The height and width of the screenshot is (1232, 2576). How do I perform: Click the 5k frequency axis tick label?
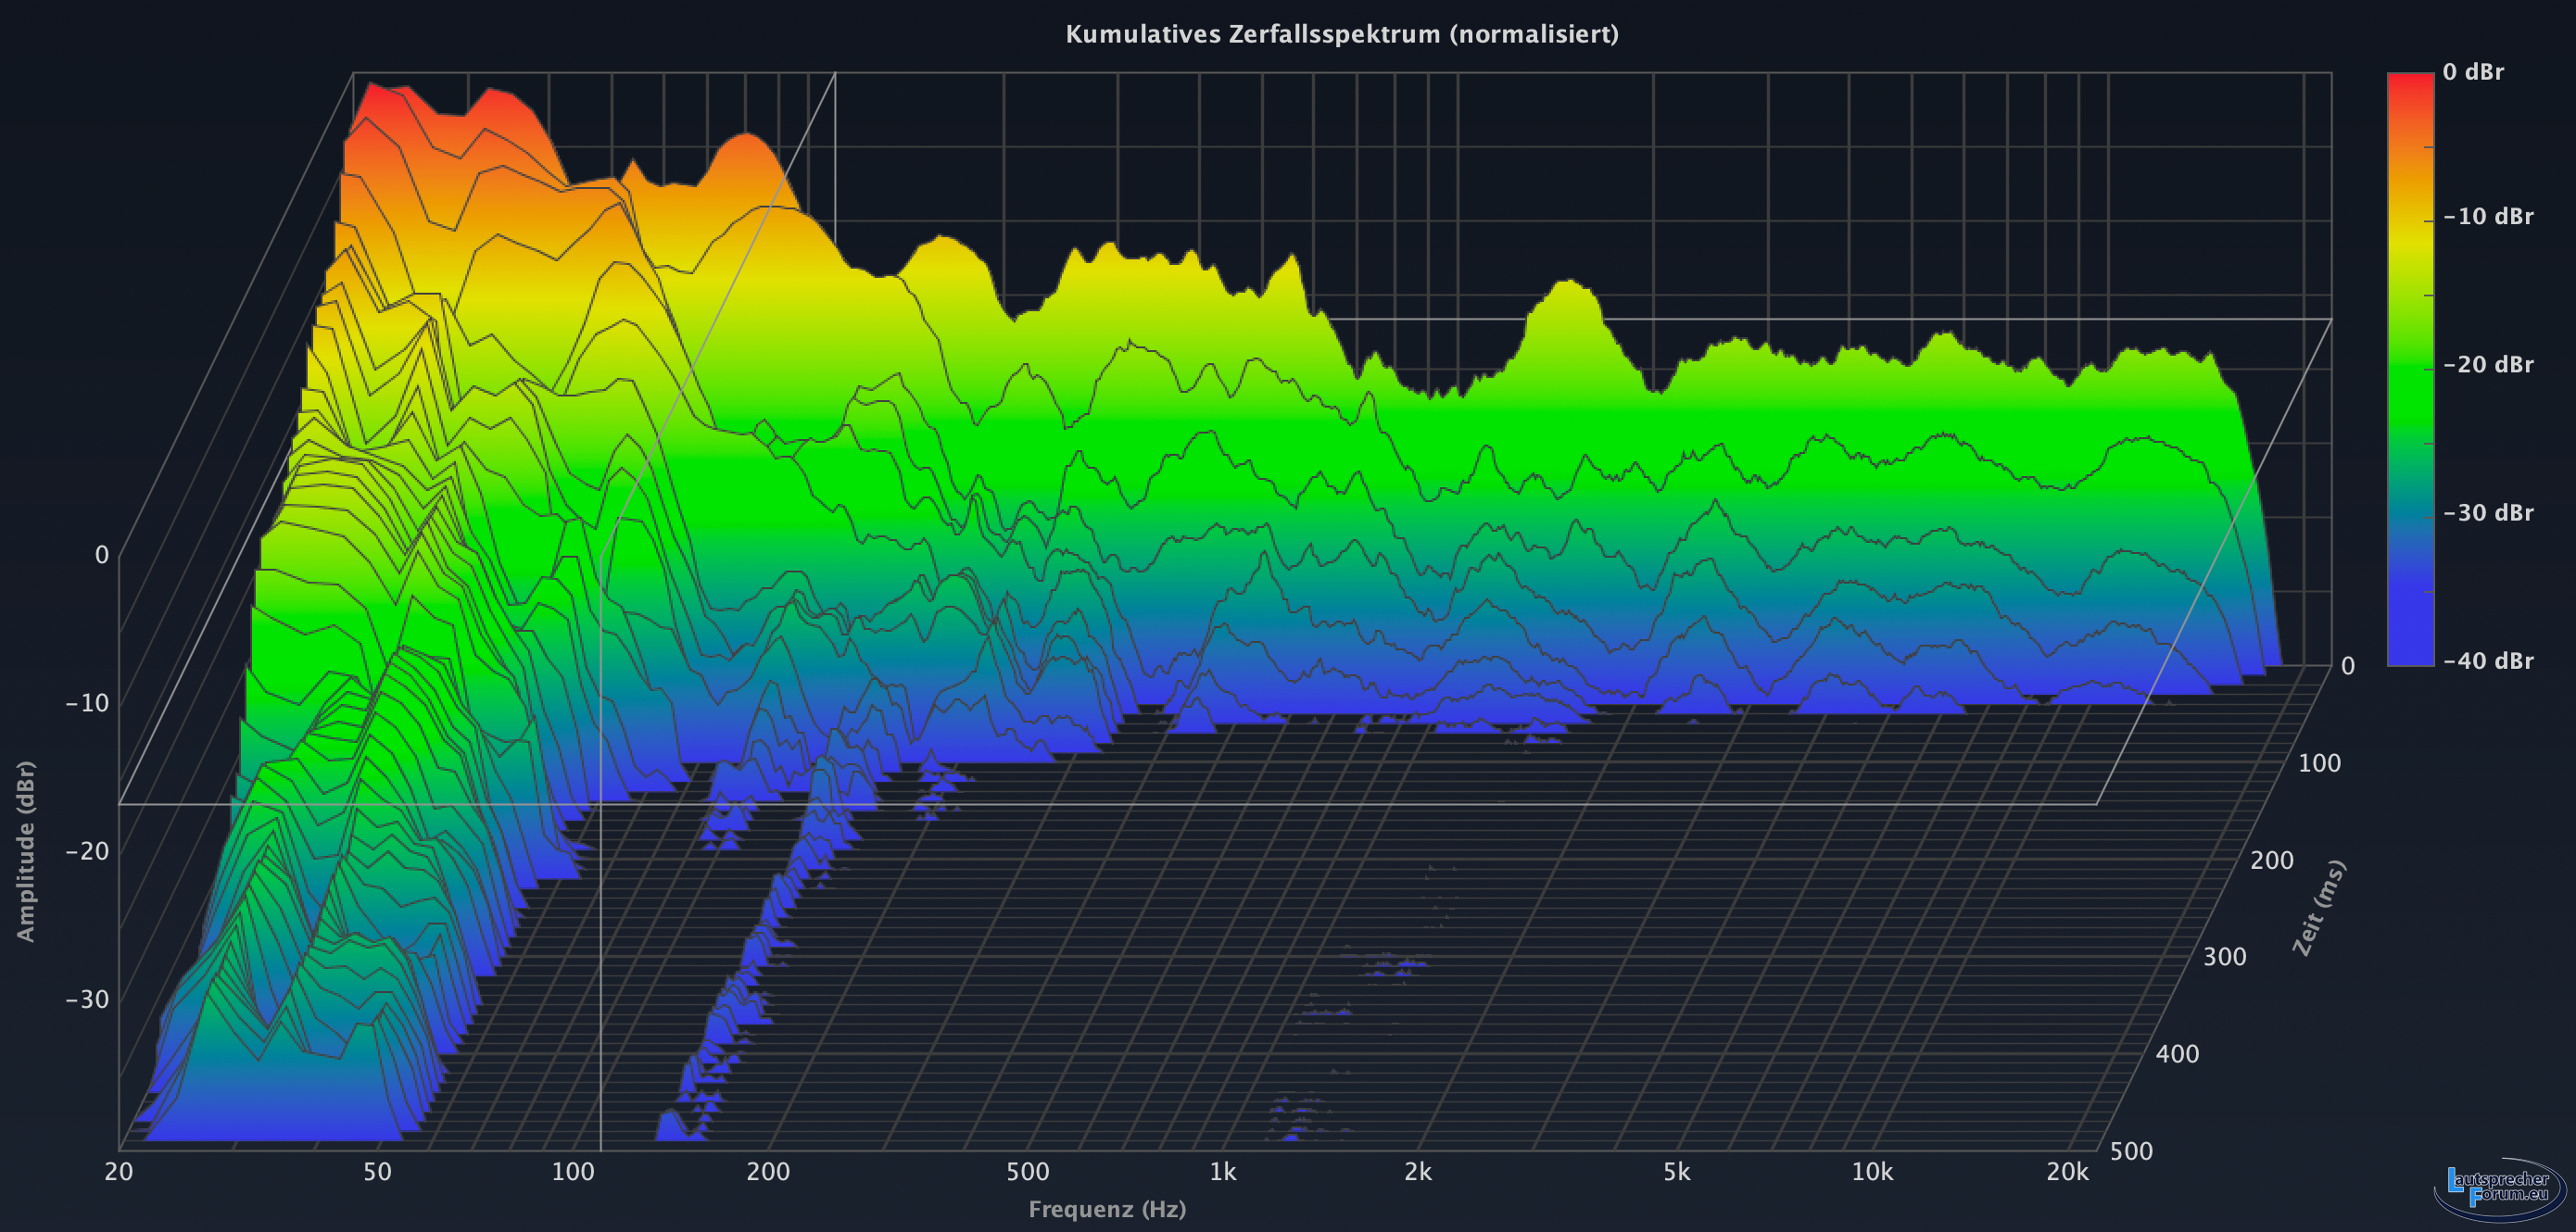coord(1676,1172)
